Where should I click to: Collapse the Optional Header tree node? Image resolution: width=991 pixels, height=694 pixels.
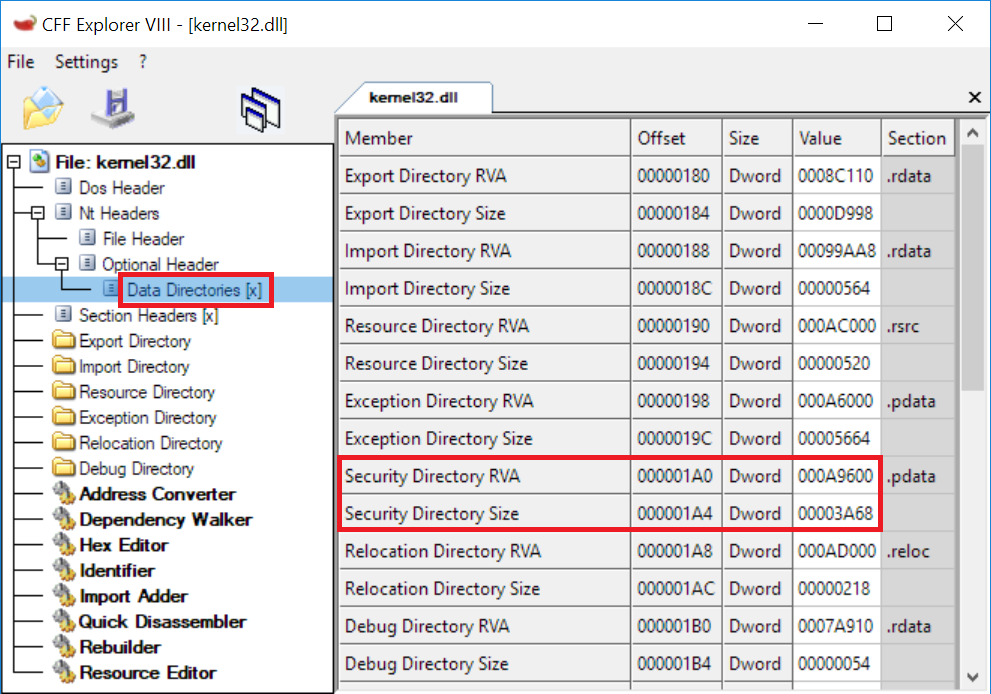point(61,264)
